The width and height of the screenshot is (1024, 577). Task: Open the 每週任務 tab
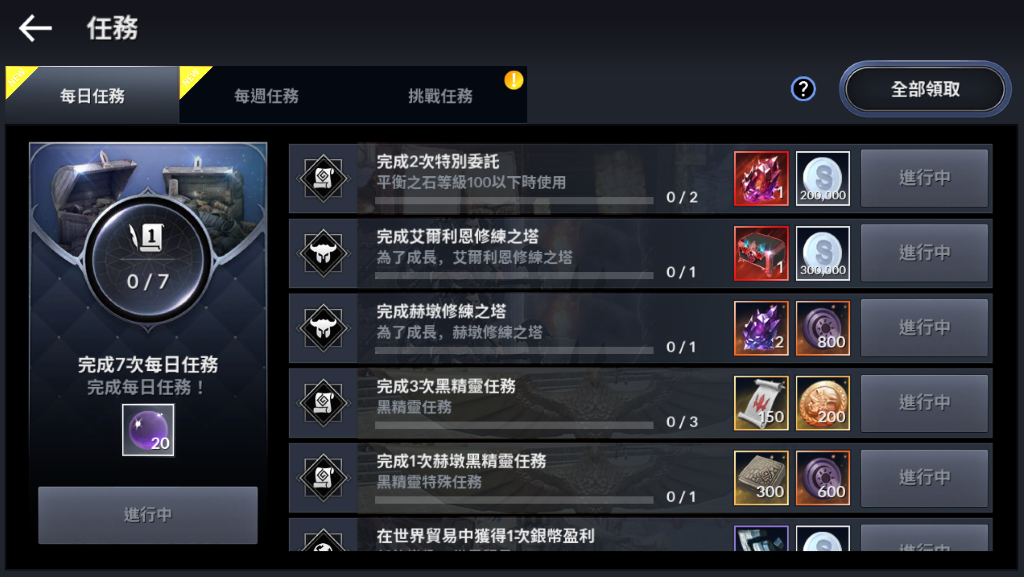[266, 95]
